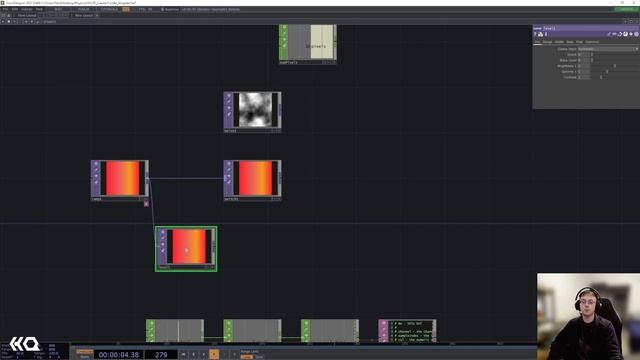The image size is (640, 360).
Task: Toggle third flag on grayscale noise node
Action: click(229, 108)
